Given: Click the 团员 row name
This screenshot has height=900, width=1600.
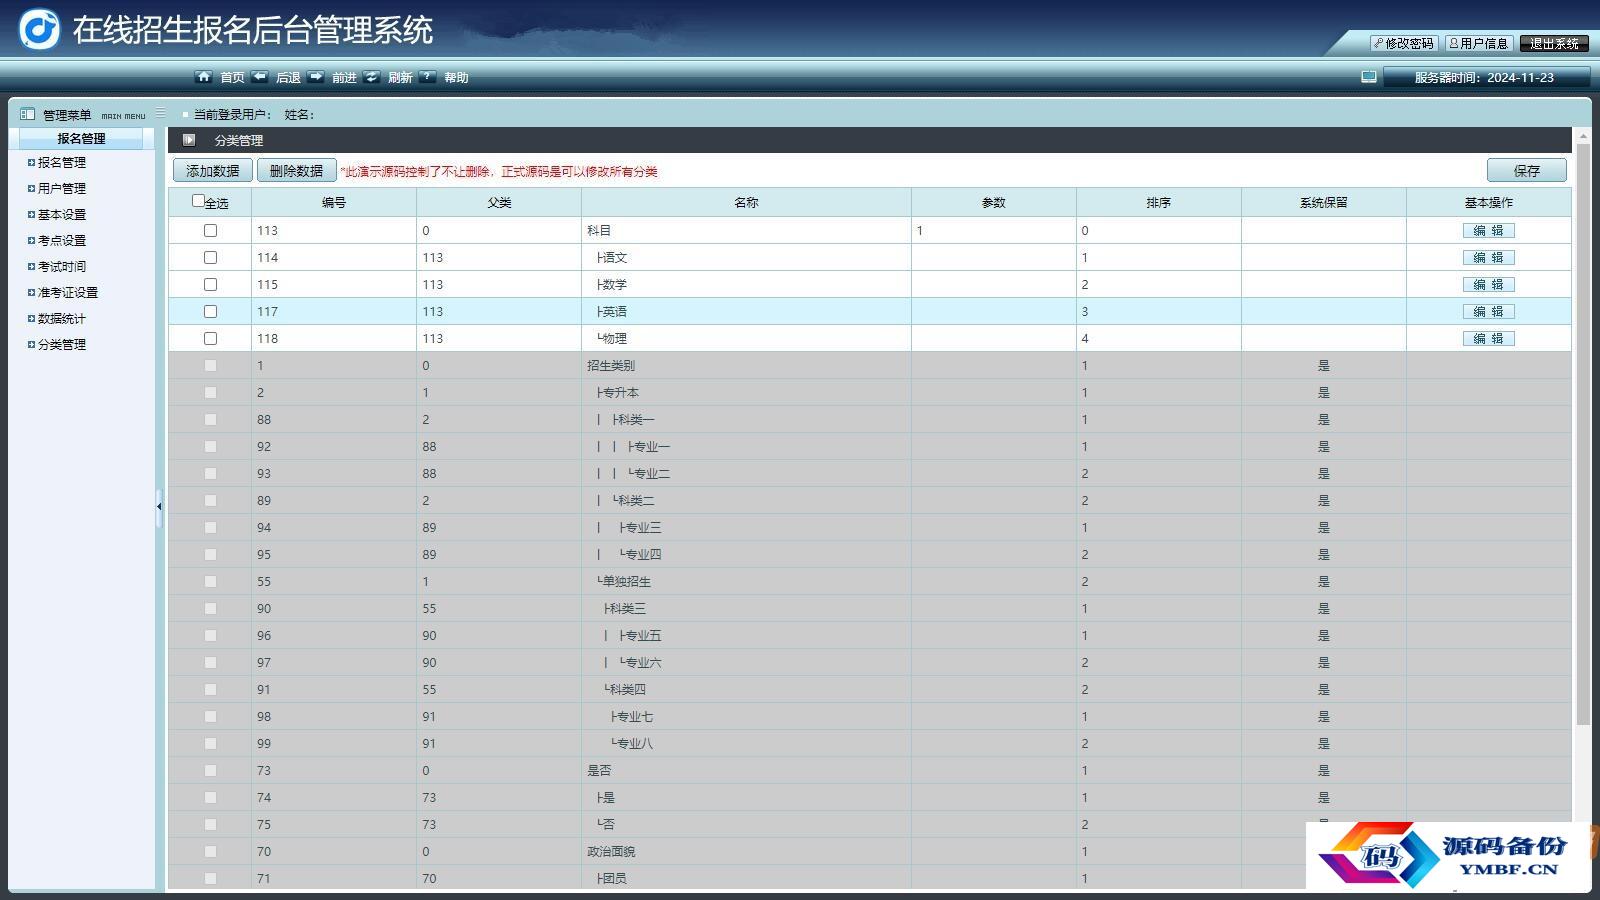Looking at the screenshot, I should point(612,879).
